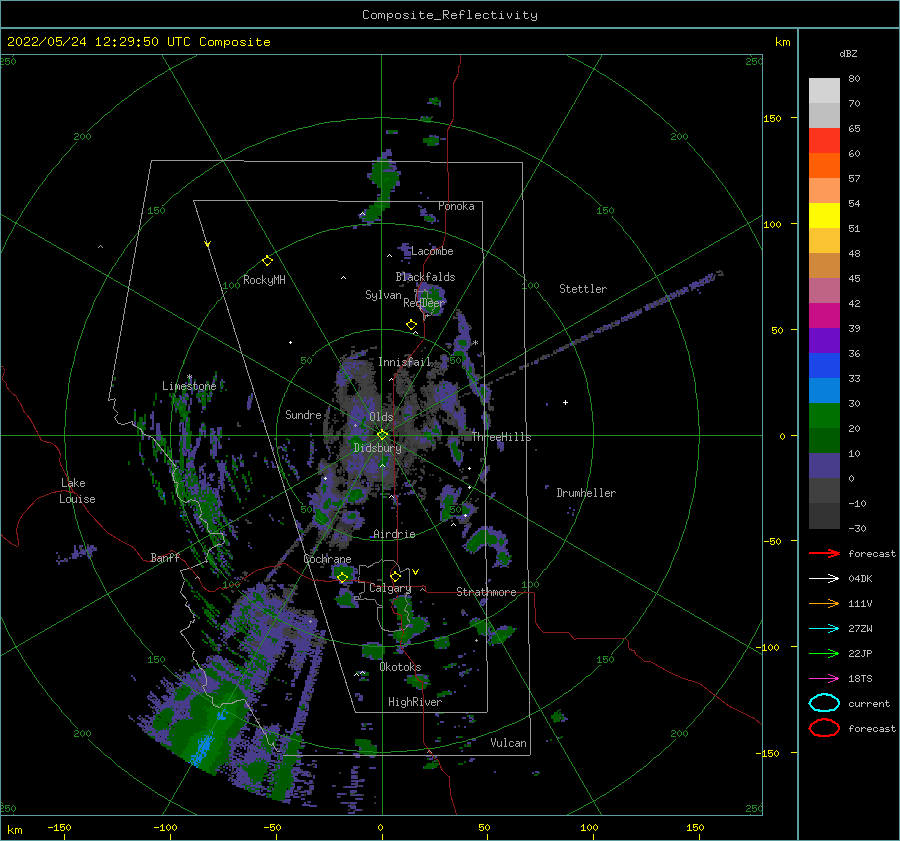Viewport: 900px width, 841px height.
Task: Pick the orange 57-60 dBZ swatch
Action: coord(824,165)
